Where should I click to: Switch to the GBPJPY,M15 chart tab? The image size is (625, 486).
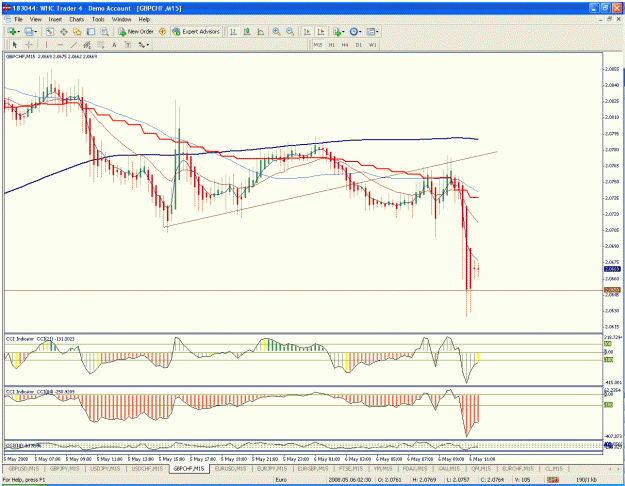pos(65,469)
